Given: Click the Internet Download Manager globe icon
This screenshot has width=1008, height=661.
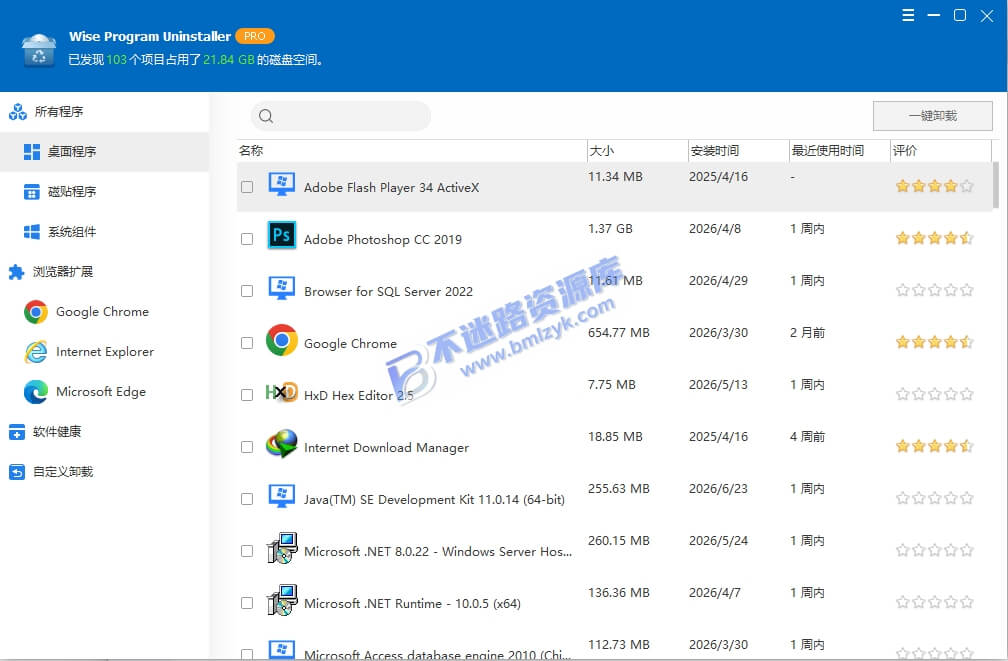Looking at the screenshot, I should (x=282, y=444).
